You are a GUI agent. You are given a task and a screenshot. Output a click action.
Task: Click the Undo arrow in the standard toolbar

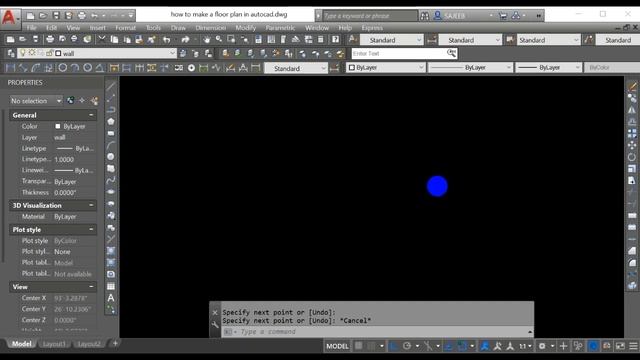pos(167,40)
